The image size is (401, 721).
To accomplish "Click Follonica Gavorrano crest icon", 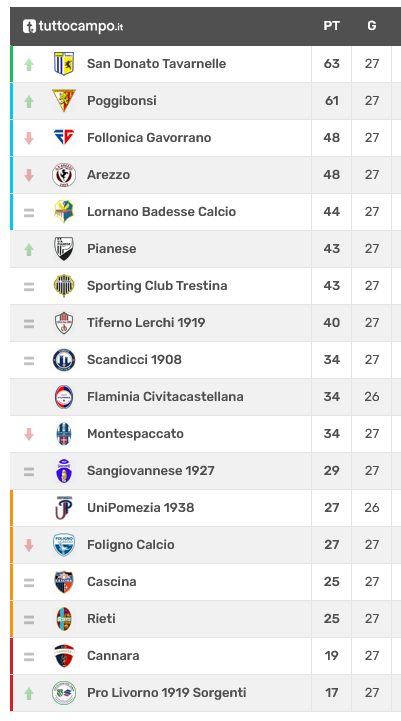I will (x=64, y=137).
